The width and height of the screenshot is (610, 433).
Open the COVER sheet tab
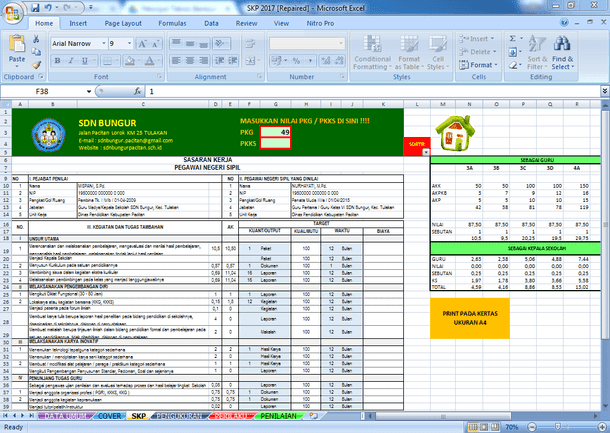click(x=110, y=416)
